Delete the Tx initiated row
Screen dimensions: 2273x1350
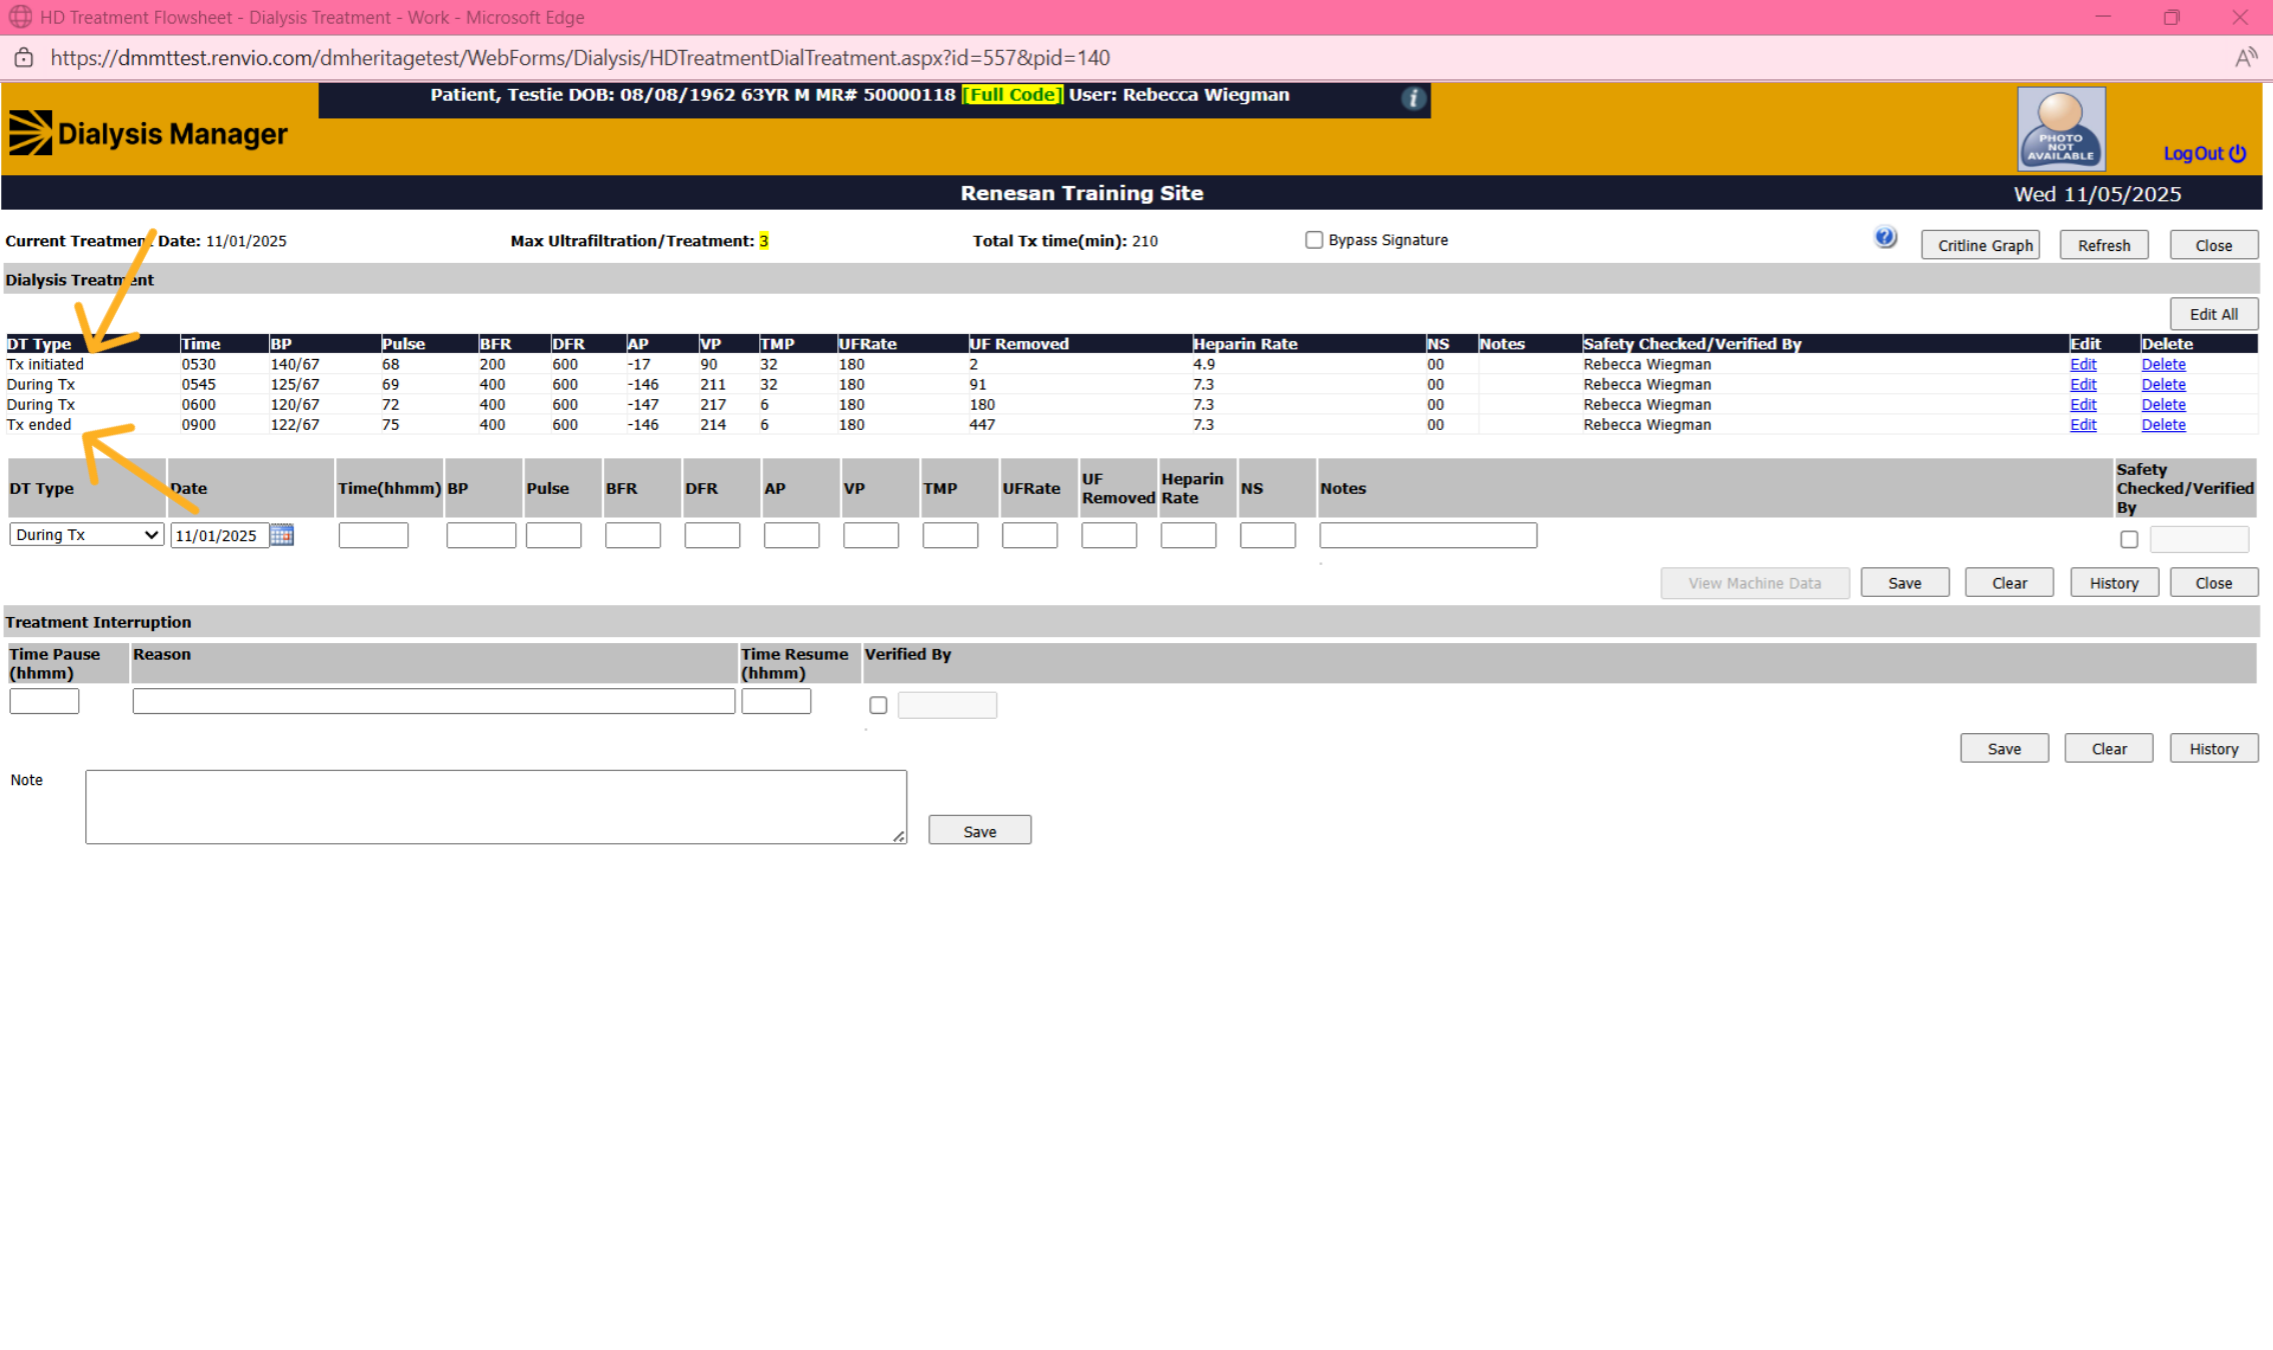2163,364
